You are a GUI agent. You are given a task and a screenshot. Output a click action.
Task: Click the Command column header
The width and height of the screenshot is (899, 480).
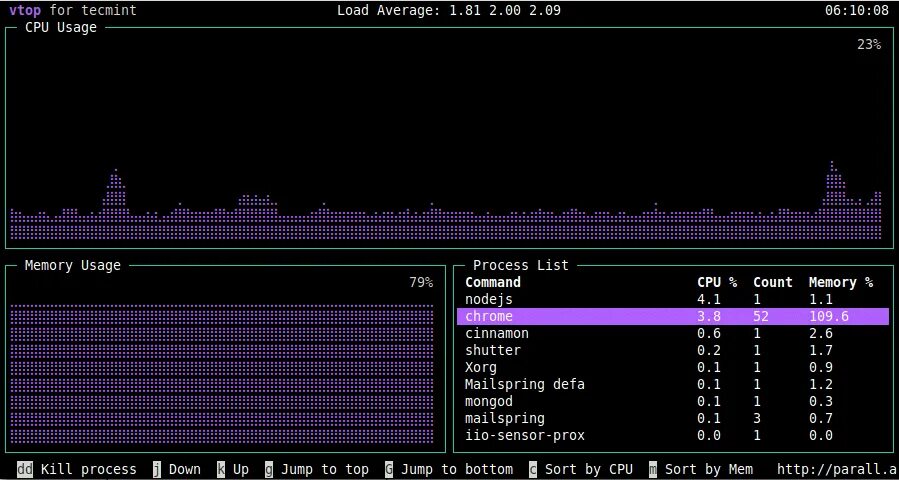(x=493, y=282)
